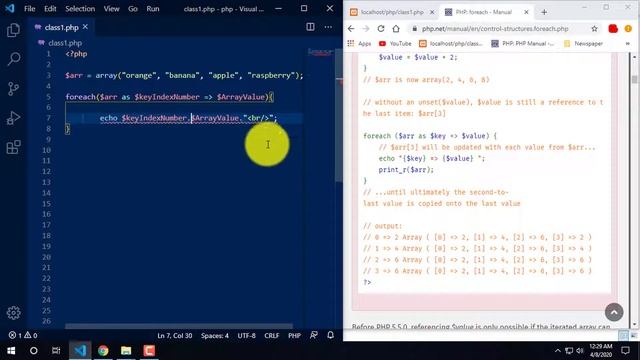Click the Chrome address bar URL
The width and height of the screenshot is (640, 360).
(x=495, y=29)
